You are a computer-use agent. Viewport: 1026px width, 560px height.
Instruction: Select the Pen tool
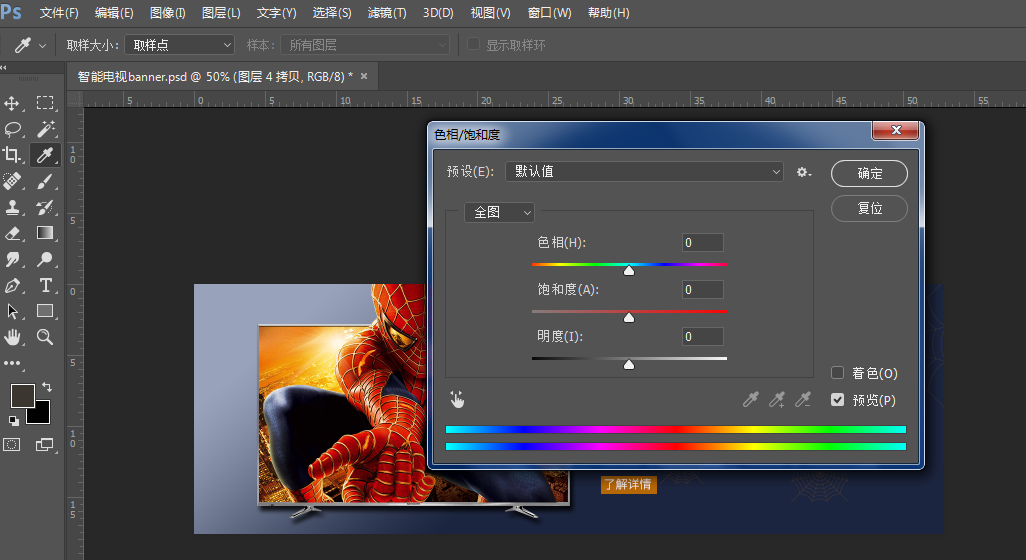point(12,285)
